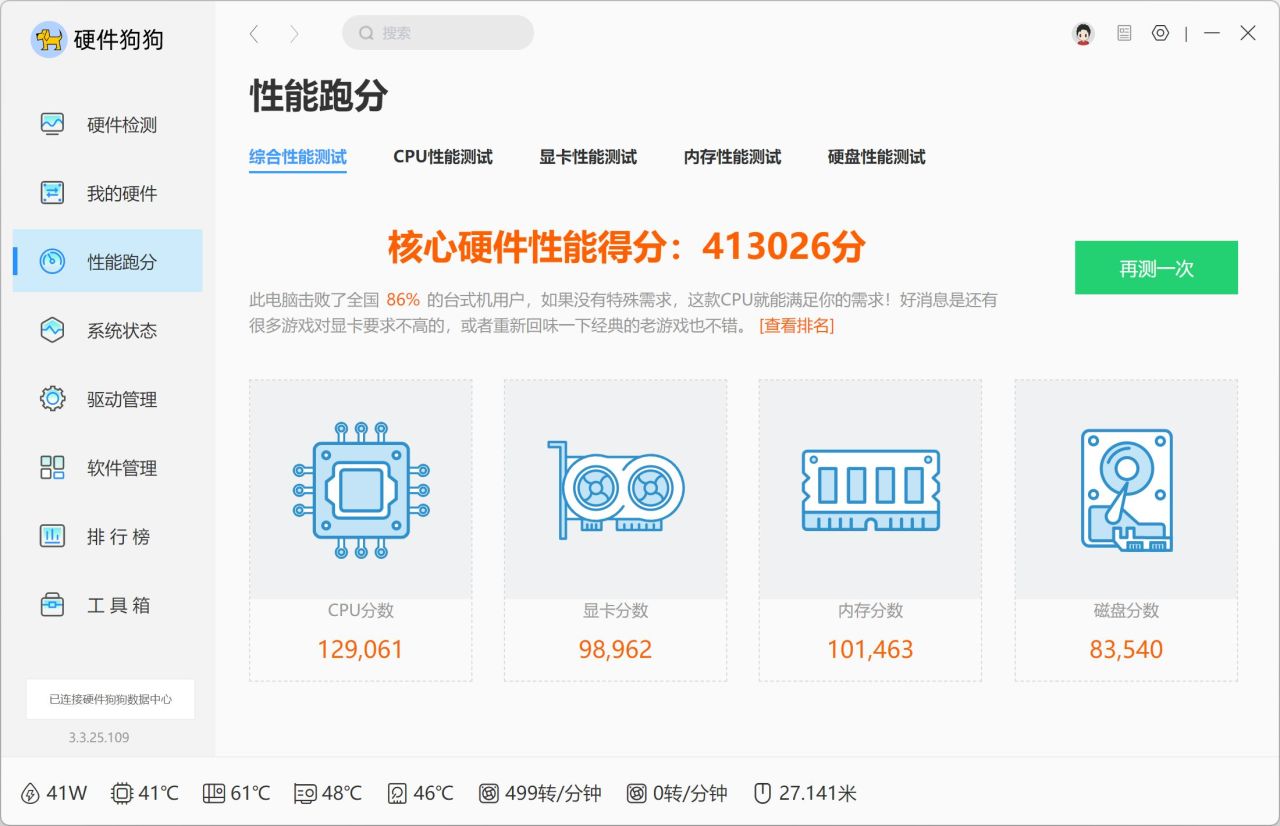Click the 内存分数 label
The height and width of the screenshot is (826, 1280).
point(871,610)
